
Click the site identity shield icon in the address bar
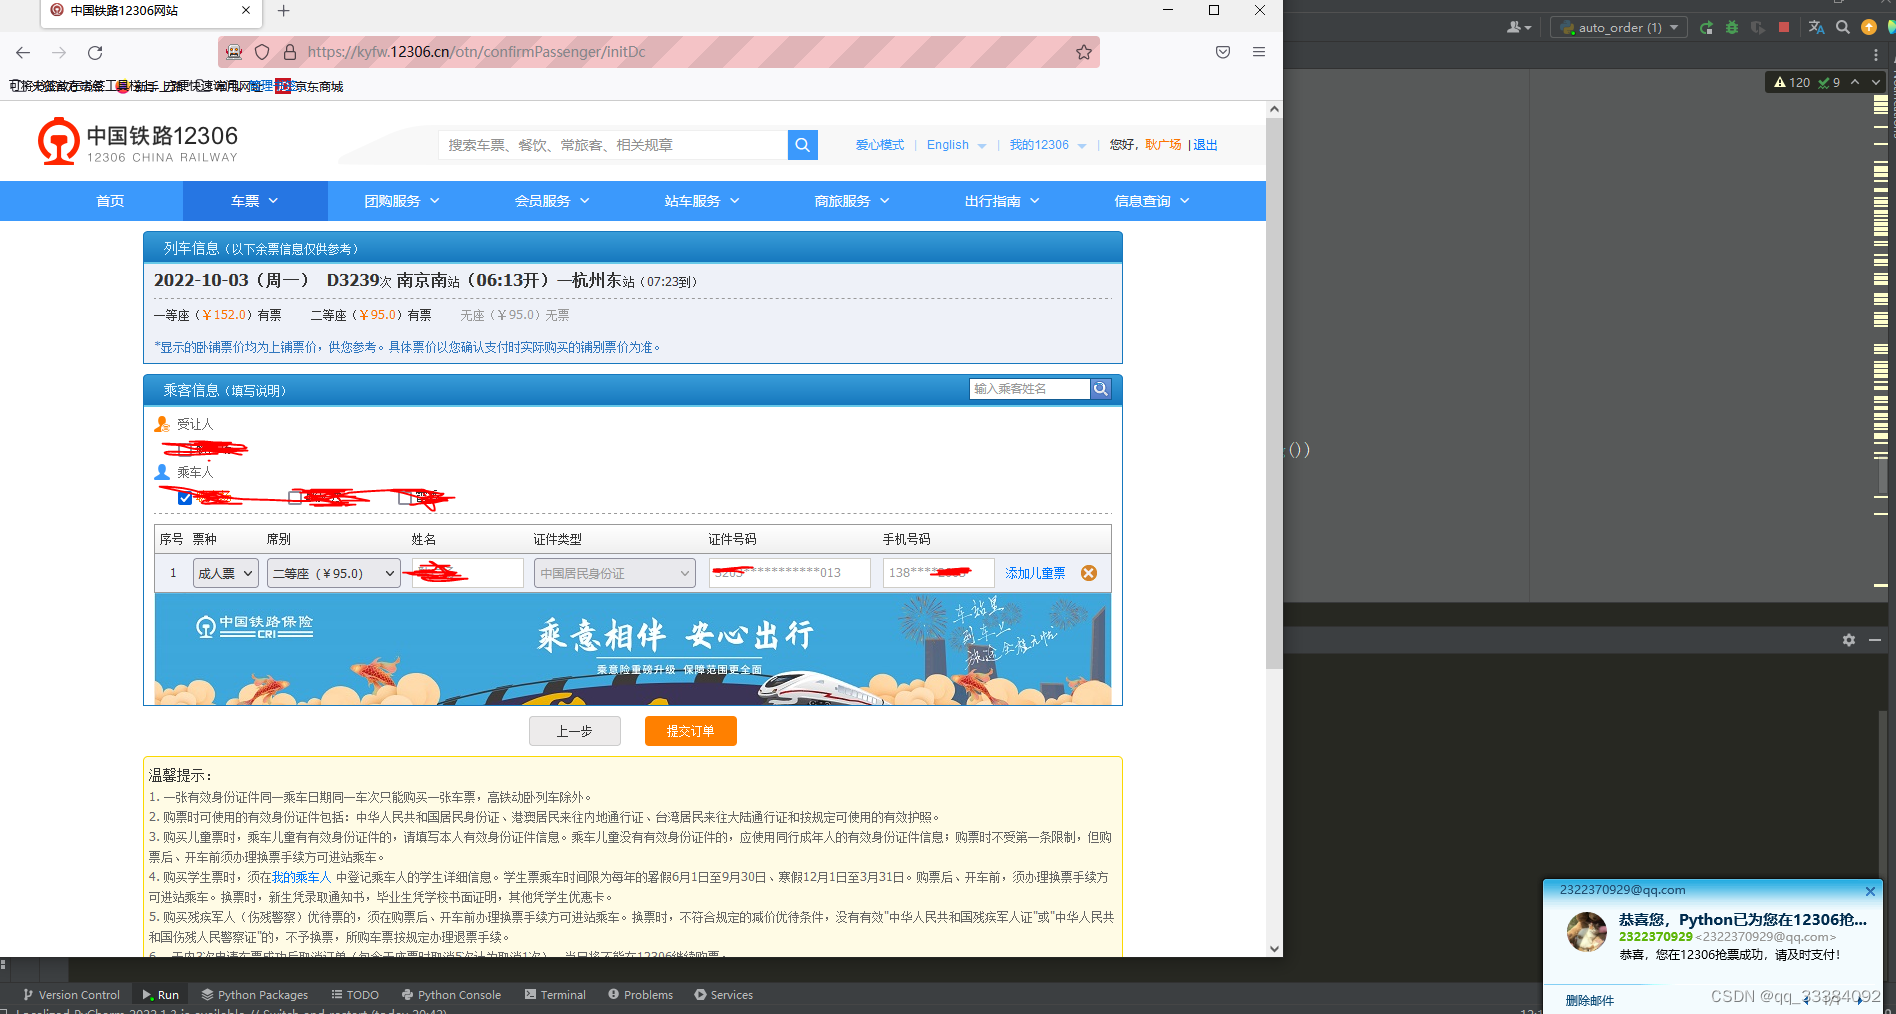pos(262,52)
